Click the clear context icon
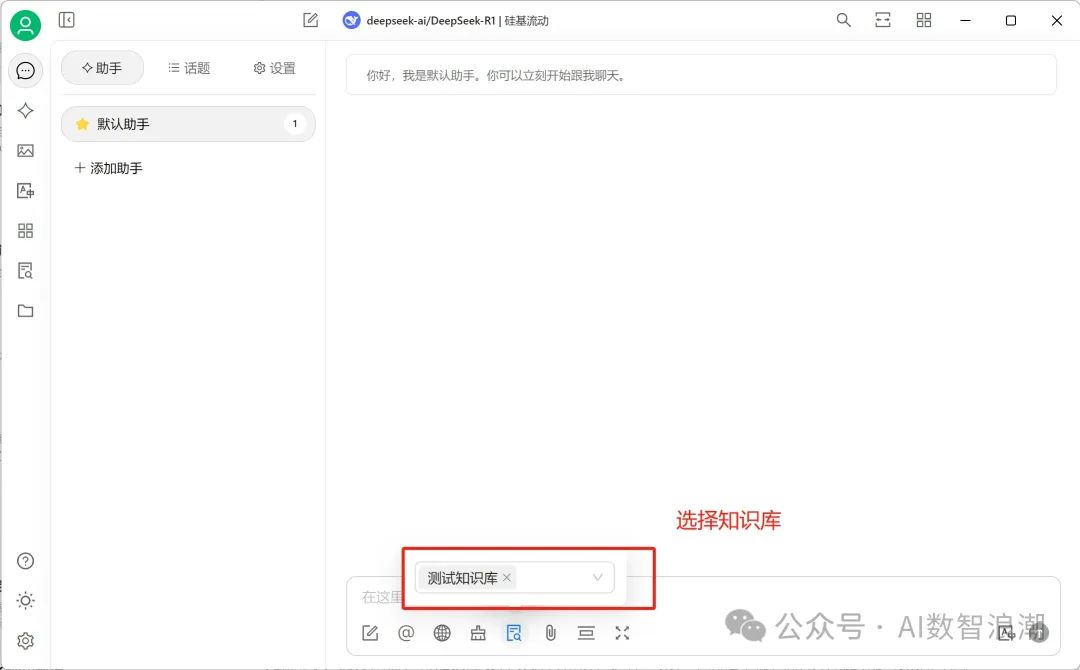1080x670 pixels. click(x=586, y=633)
